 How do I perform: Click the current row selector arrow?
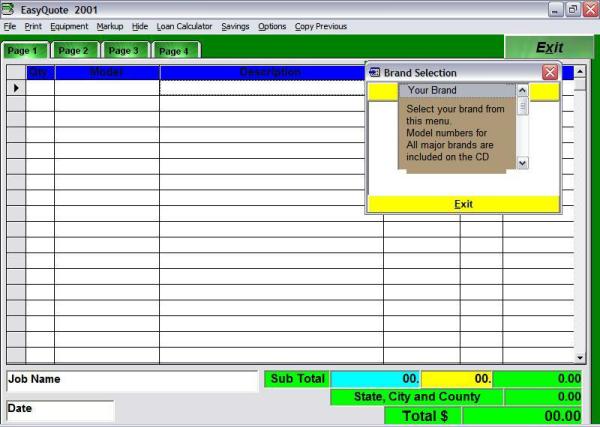[x=16, y=88]
